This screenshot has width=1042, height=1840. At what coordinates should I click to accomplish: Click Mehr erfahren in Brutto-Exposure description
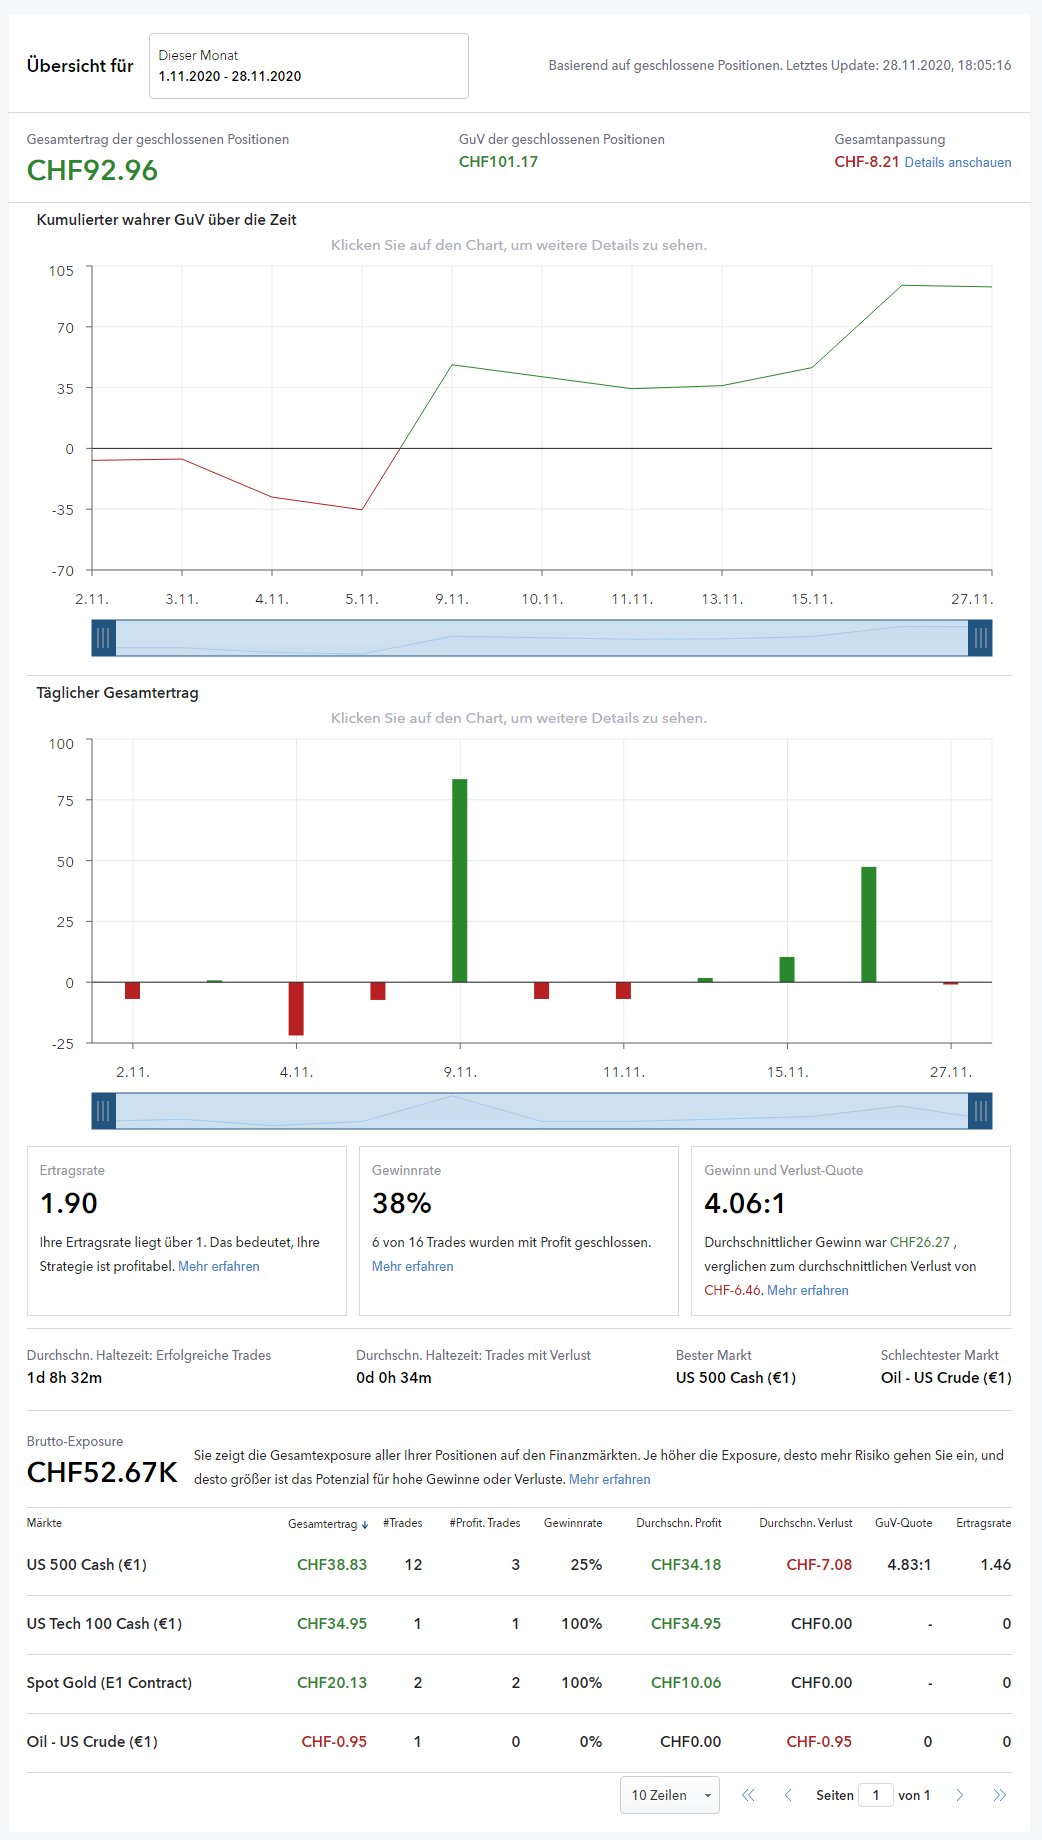[x=609, y=1479]
